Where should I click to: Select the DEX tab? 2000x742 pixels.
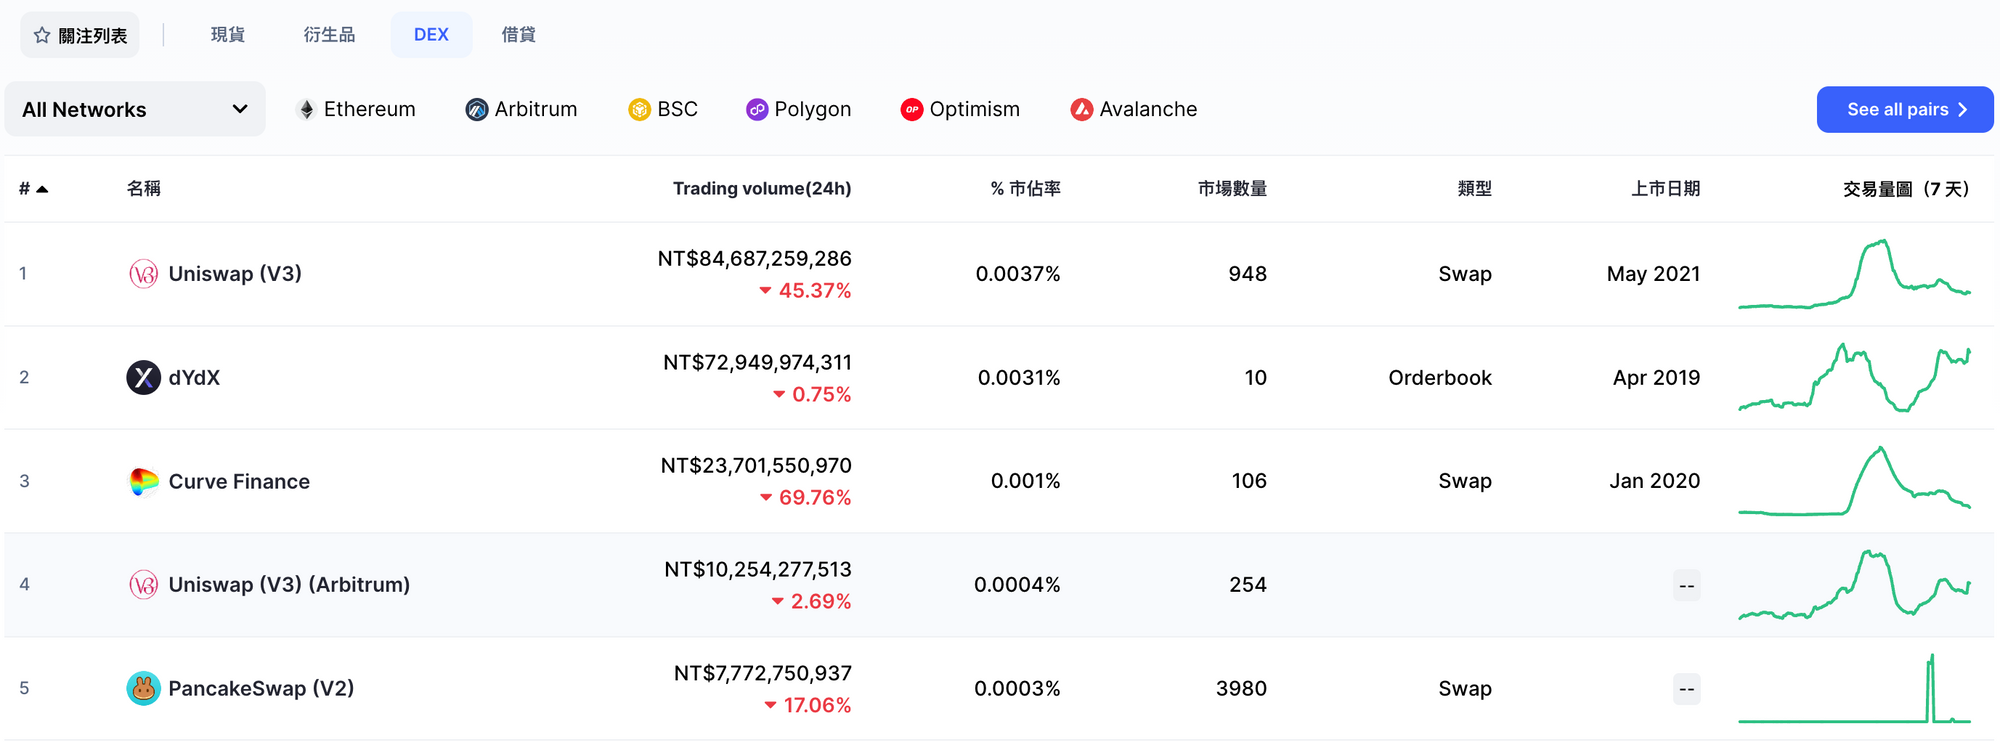(x=431, y=35)
